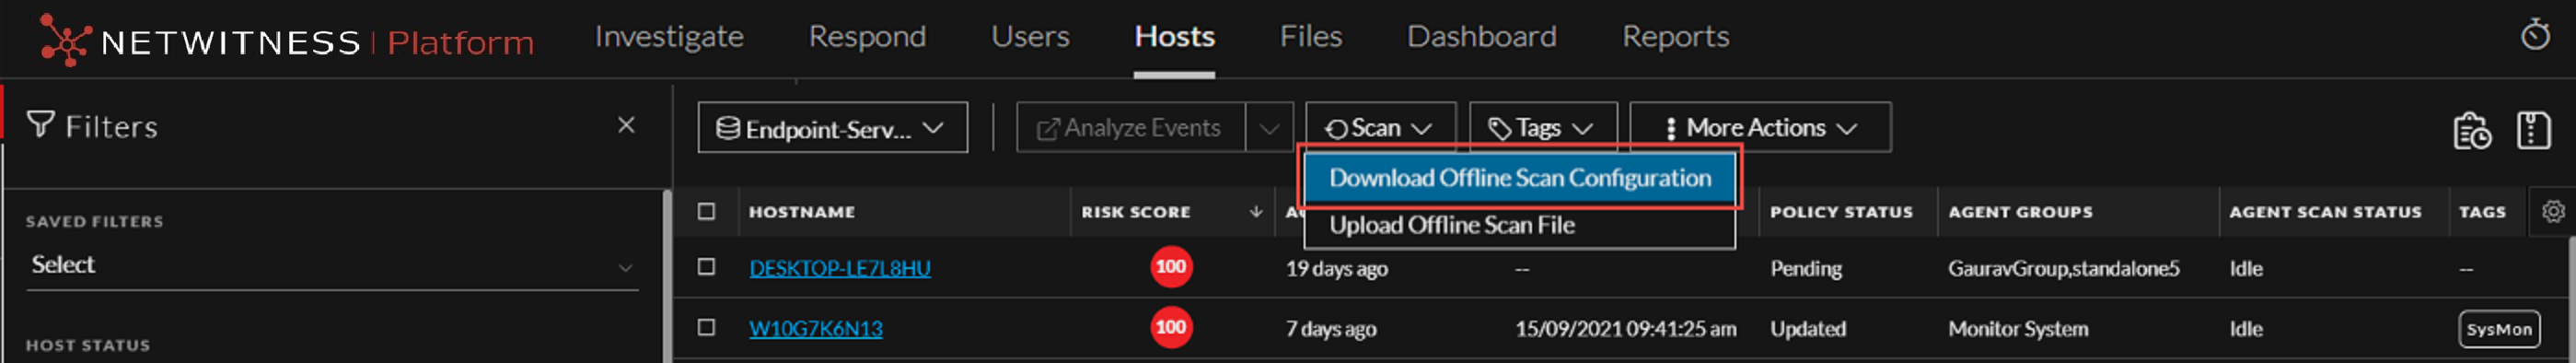Click Risk Score sort arrow
The height and width of the screenshot is (363, 2576).
coord(1256,211)
